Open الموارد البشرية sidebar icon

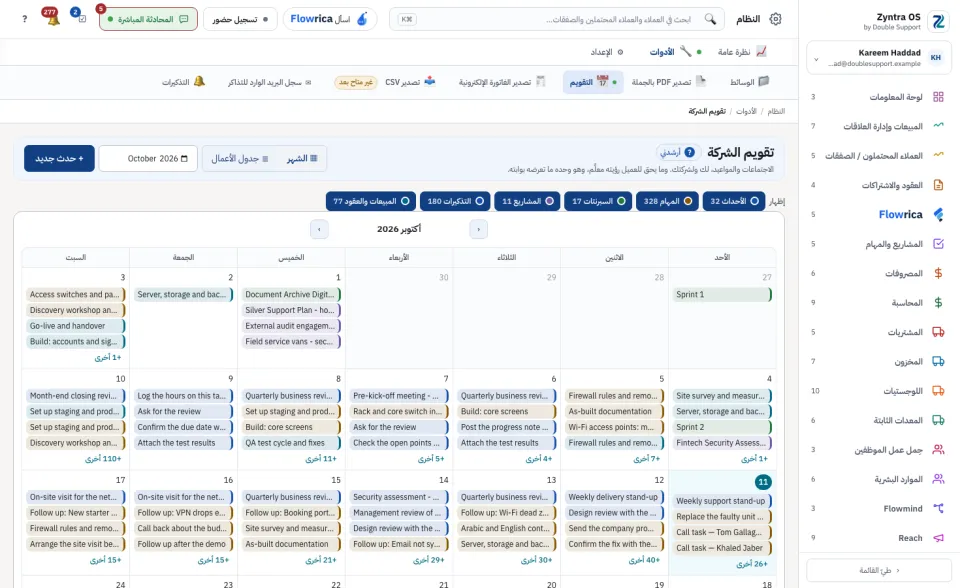tap(938, 479)
